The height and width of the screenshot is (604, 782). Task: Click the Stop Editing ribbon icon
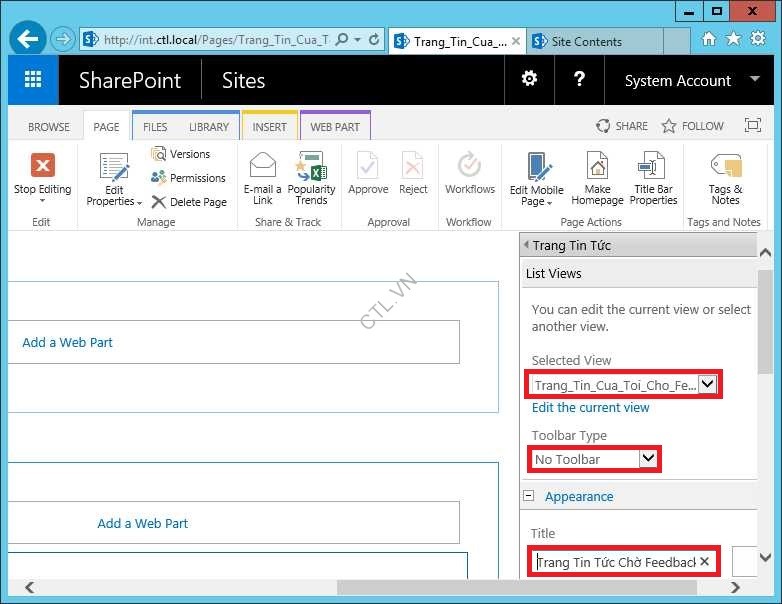(x=42, y=166)
